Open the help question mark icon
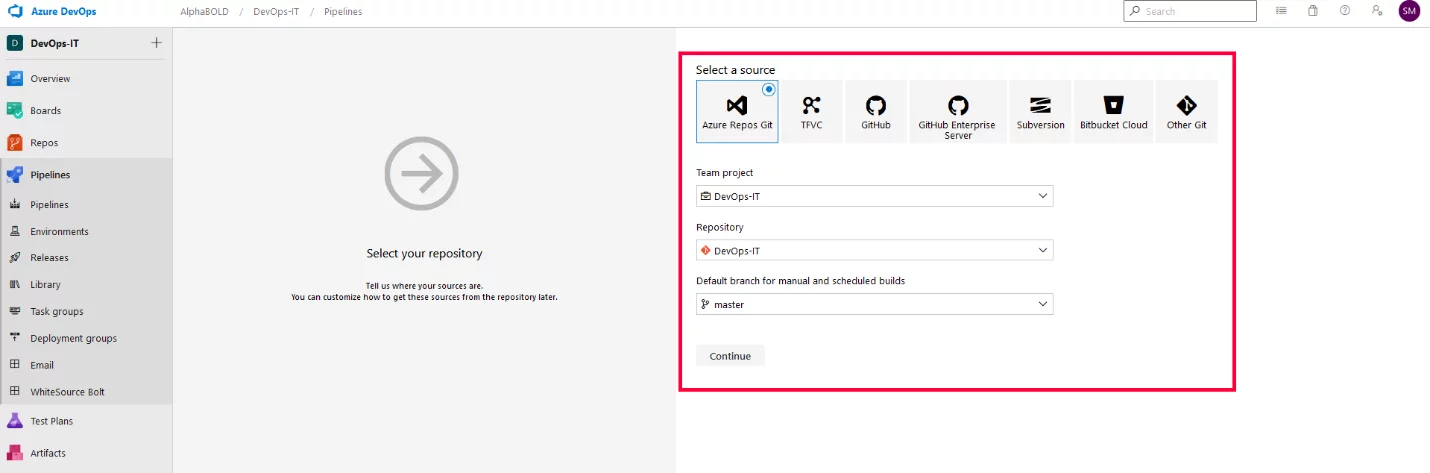Viewport: 1430px width, 473px height. pyautogui.click(x=1345, y=11)
